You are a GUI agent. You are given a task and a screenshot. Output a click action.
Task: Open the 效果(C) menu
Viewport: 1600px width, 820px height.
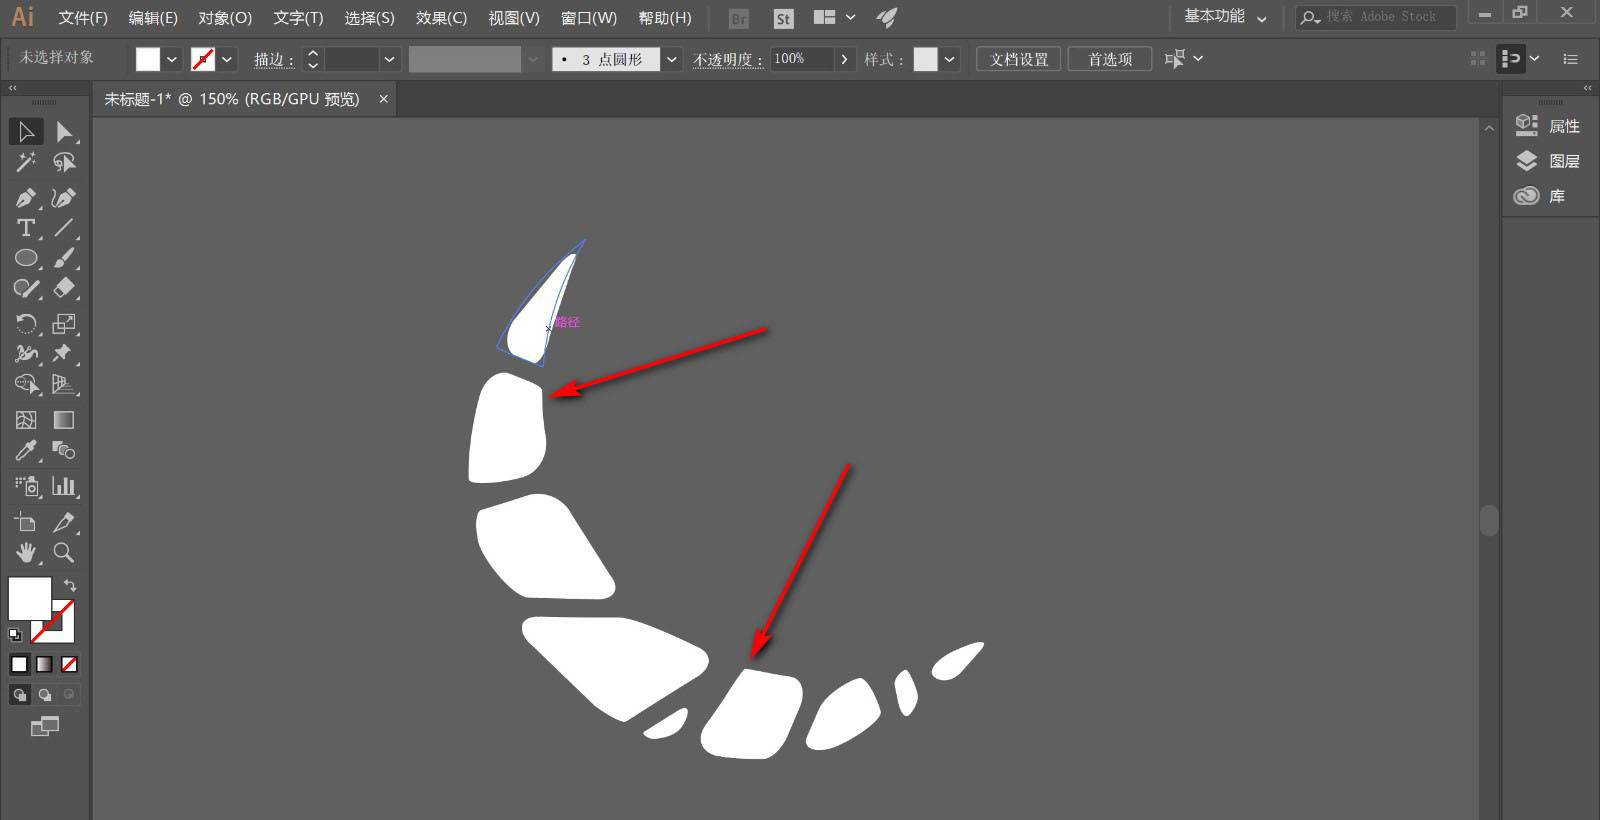(x=441, y=18)
